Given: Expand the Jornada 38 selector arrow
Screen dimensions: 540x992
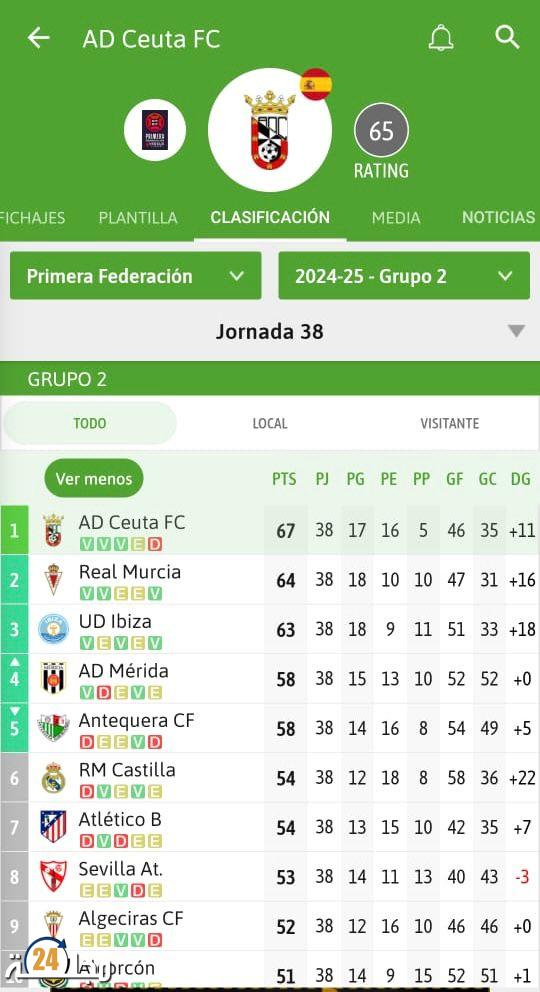Looking at the screenshot, I should [517, 332].
